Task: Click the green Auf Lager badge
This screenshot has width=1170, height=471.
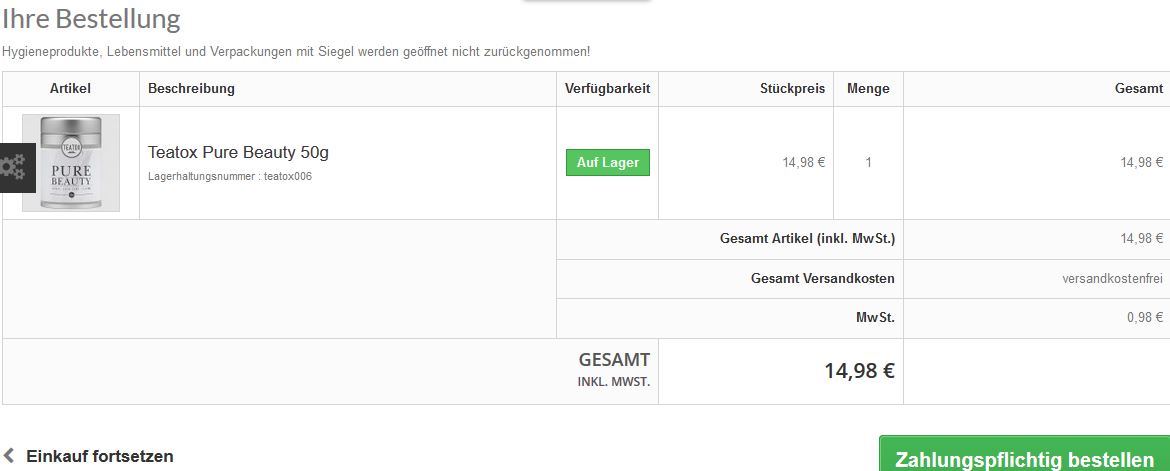Action: tap(607, 163)
